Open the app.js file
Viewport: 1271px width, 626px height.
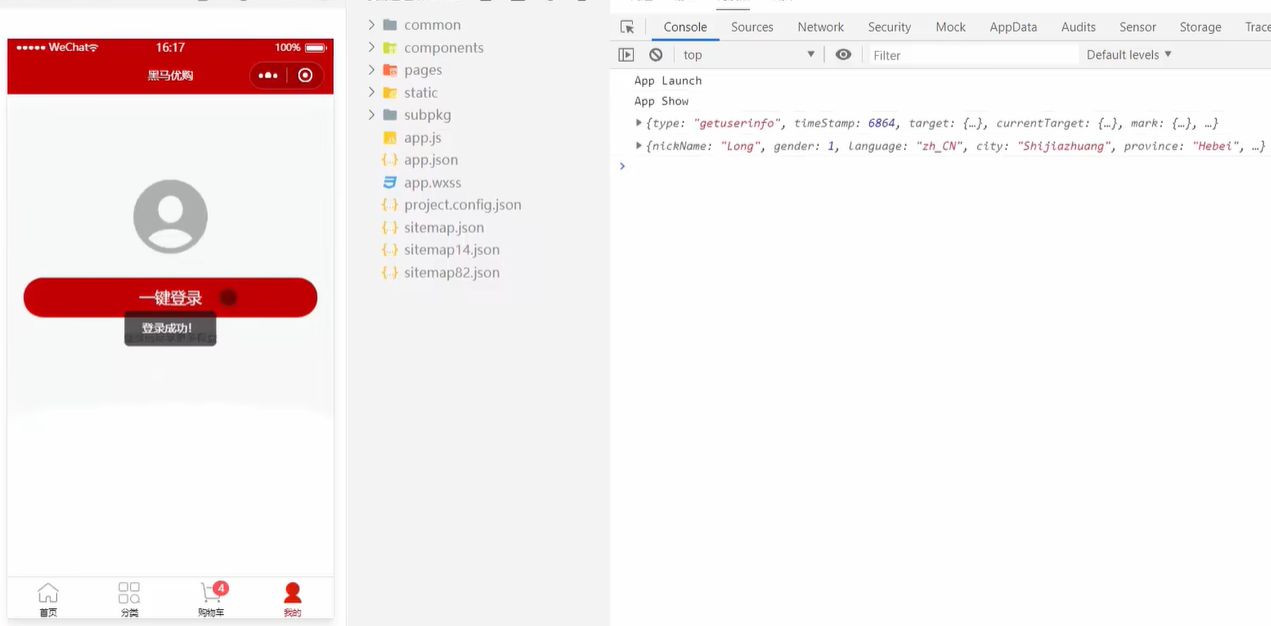point(422,137)
